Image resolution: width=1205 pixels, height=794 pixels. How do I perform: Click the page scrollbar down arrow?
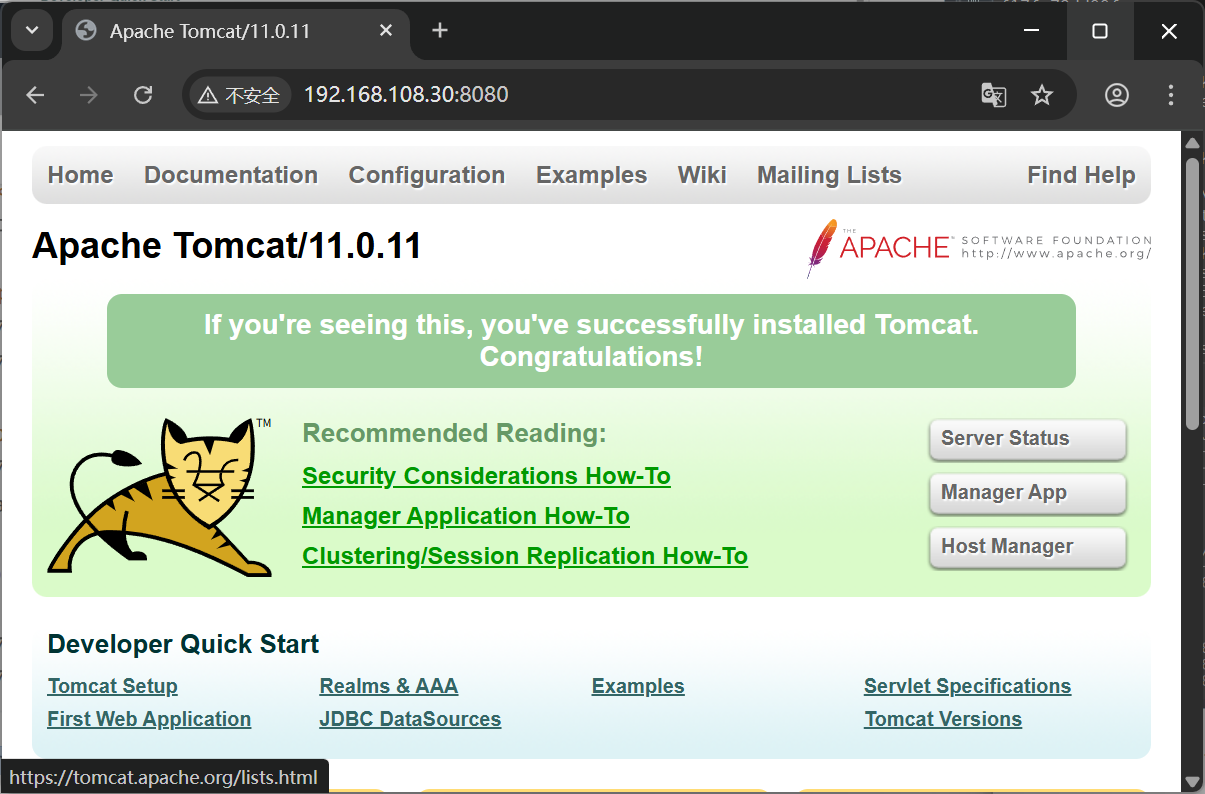click(1192, 780)
